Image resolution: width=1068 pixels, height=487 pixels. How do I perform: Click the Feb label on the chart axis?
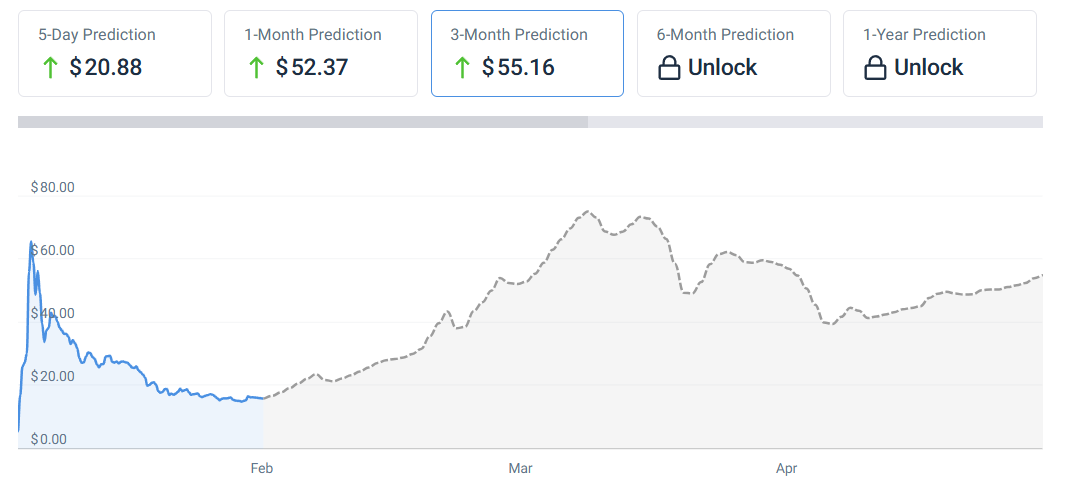pos(262,468)
